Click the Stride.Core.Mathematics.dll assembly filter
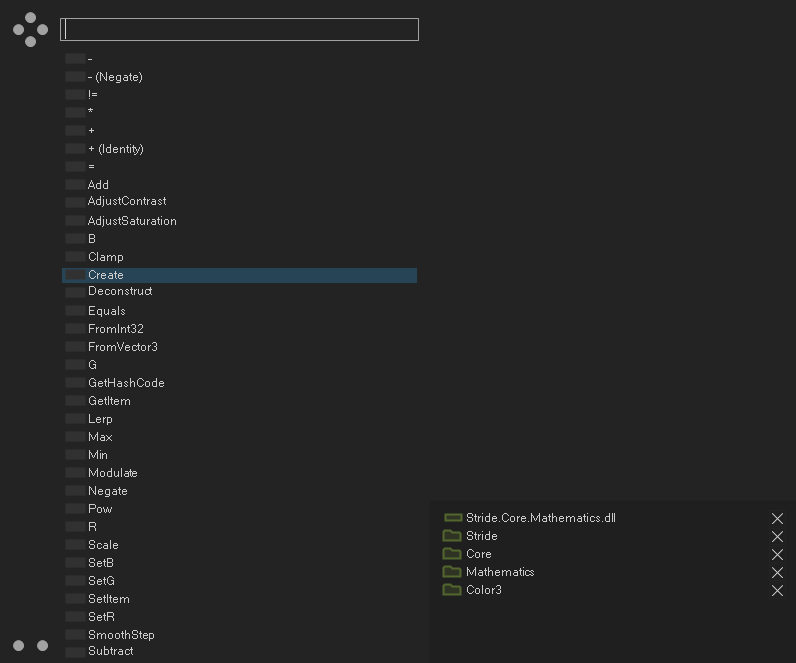 [x=541, y=518]
